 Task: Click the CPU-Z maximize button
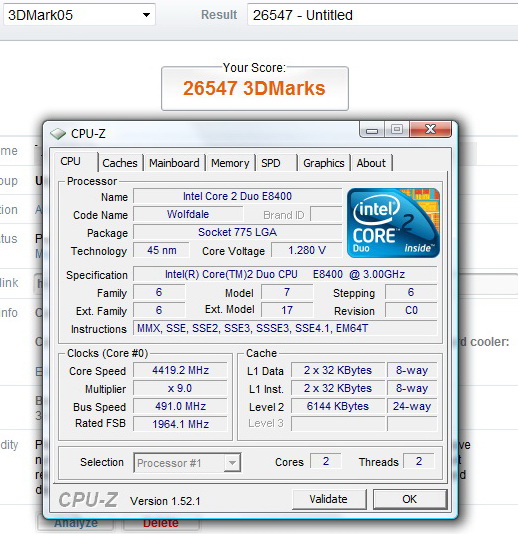tap(397, 129)
